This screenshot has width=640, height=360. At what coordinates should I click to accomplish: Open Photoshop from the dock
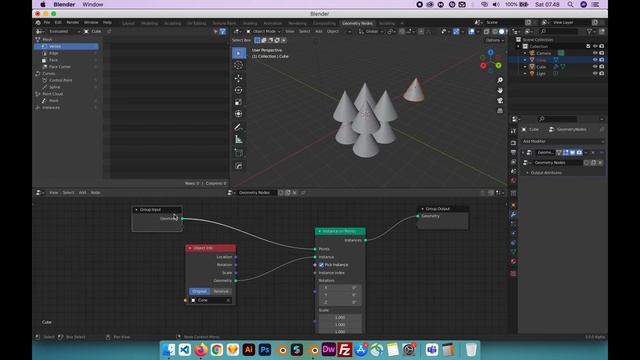[x=264, y=350]
